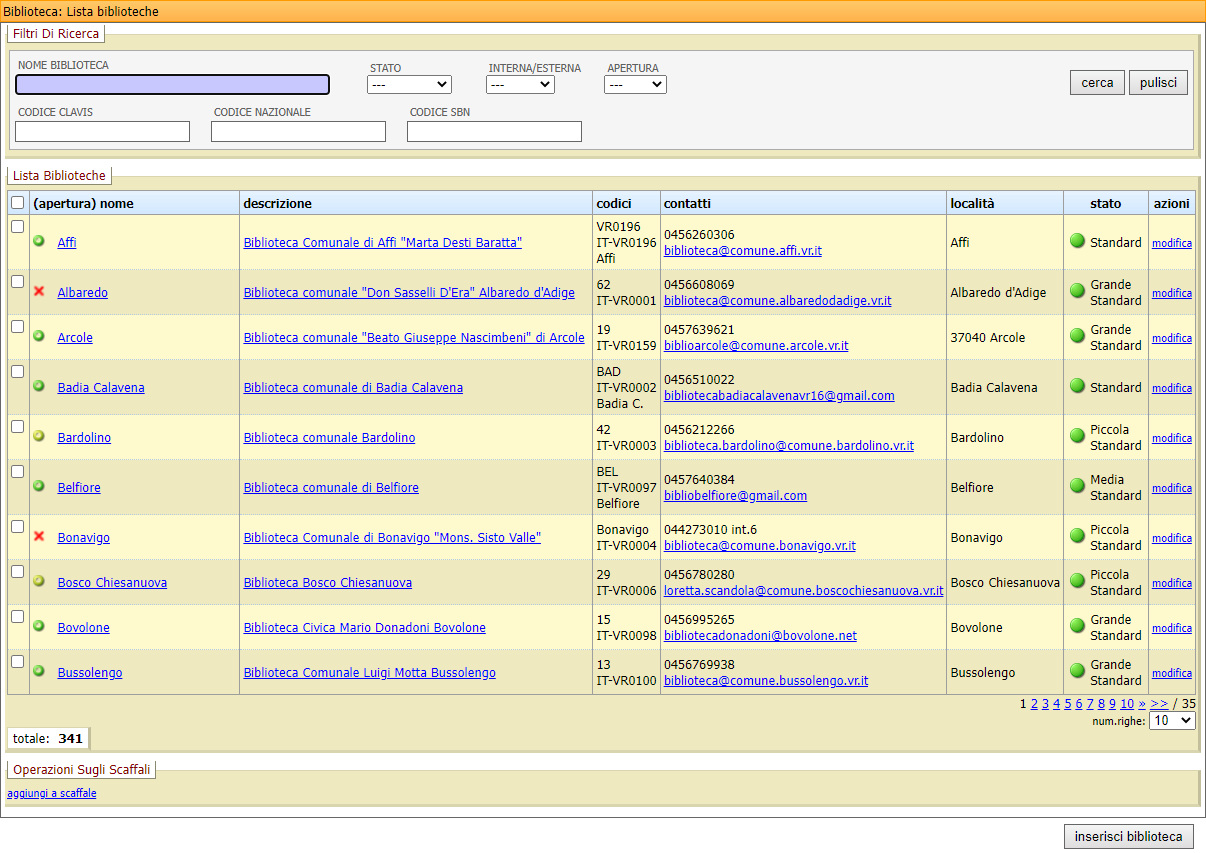Click the red X closed icon beside Albaredo
1206x853 pixels.
(x=39, y=291)
